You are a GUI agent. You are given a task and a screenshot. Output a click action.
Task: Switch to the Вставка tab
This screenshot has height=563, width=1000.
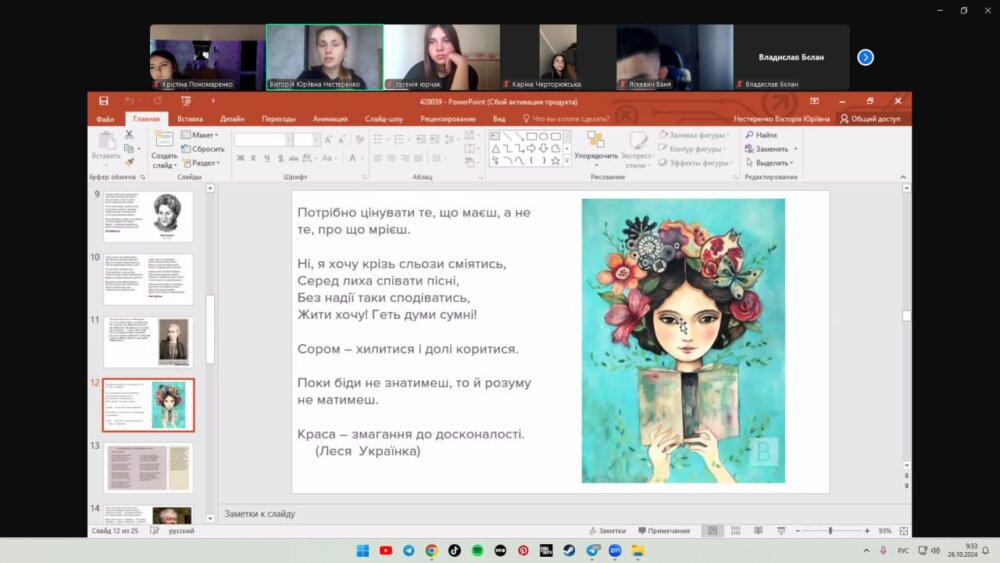tap(190, 119)
